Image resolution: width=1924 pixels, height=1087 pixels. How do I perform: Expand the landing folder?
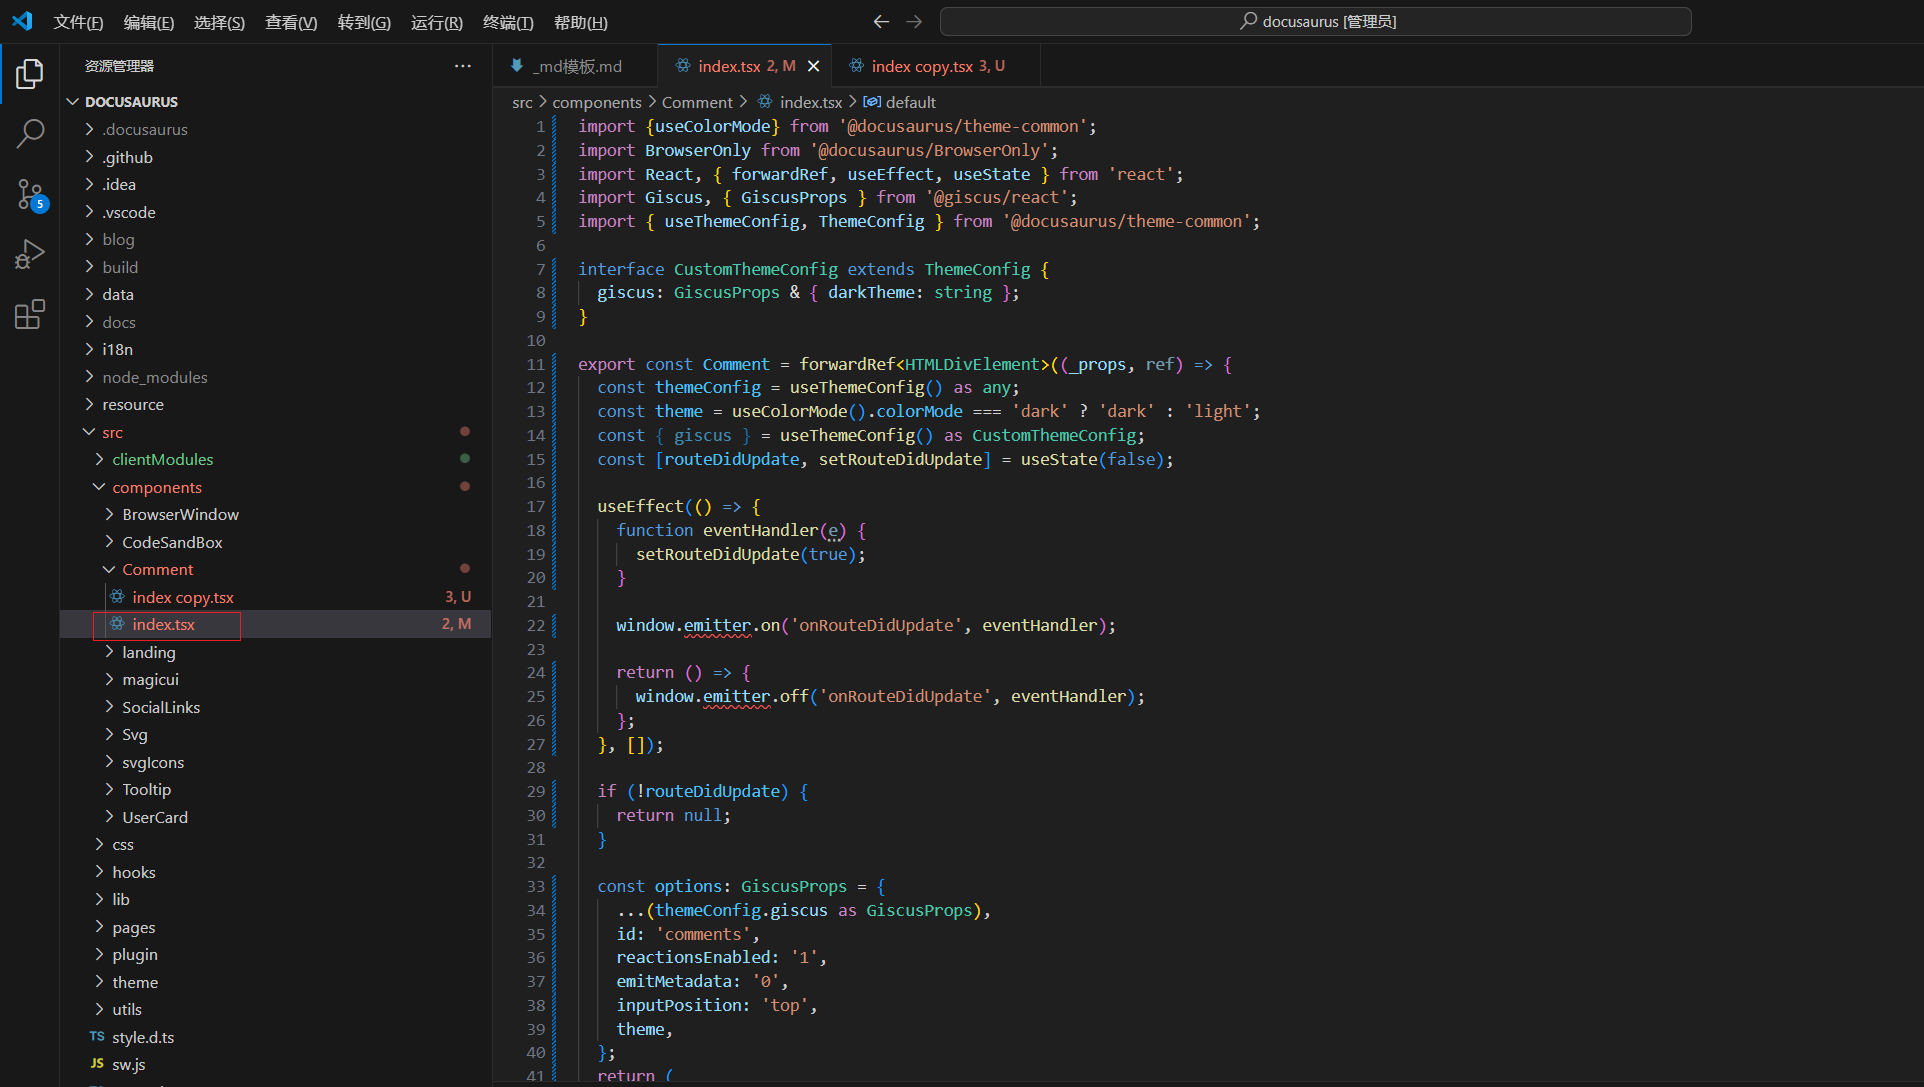[276, 652]
